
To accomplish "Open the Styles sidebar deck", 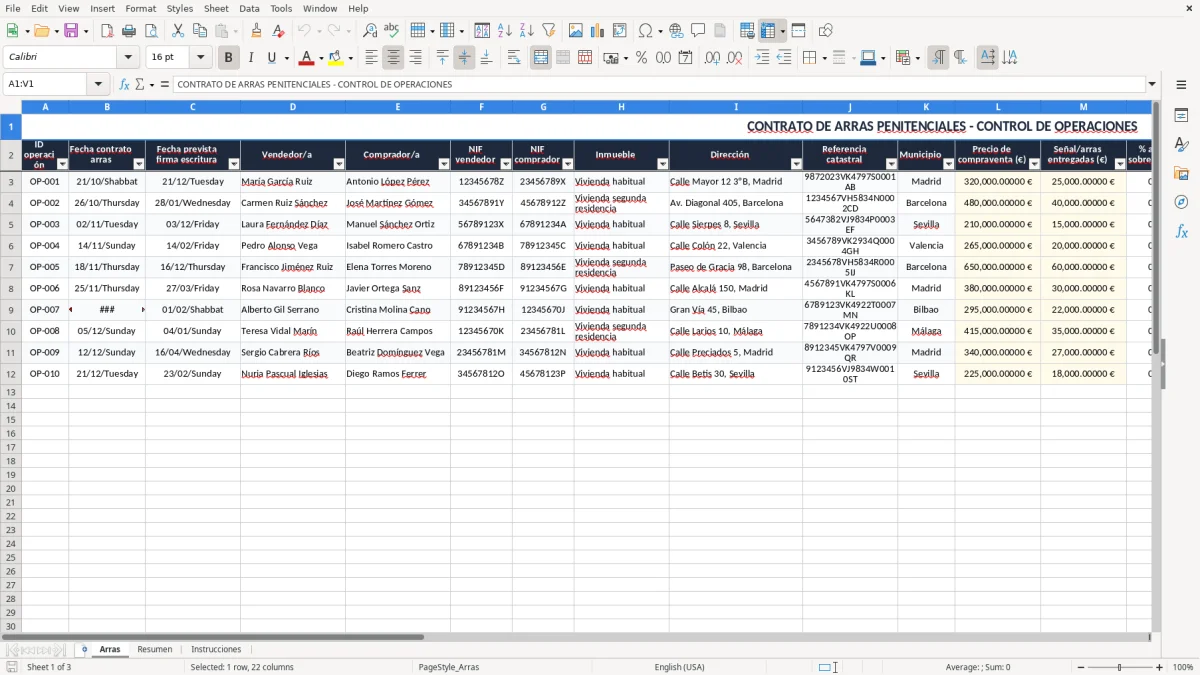I will [x=1181, y=145].
